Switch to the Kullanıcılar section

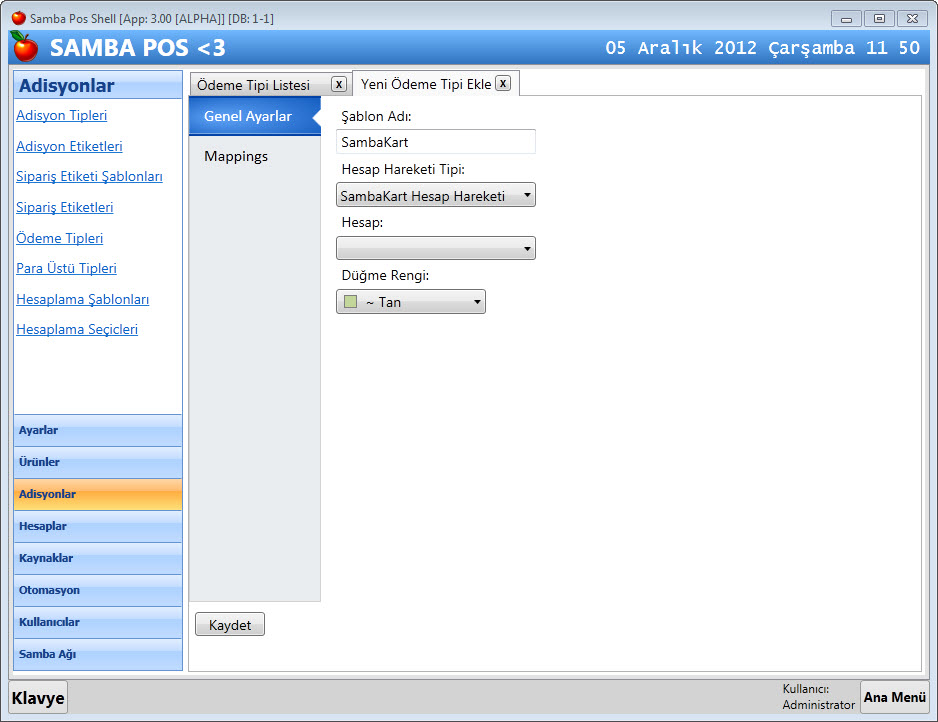coord(98,622)
